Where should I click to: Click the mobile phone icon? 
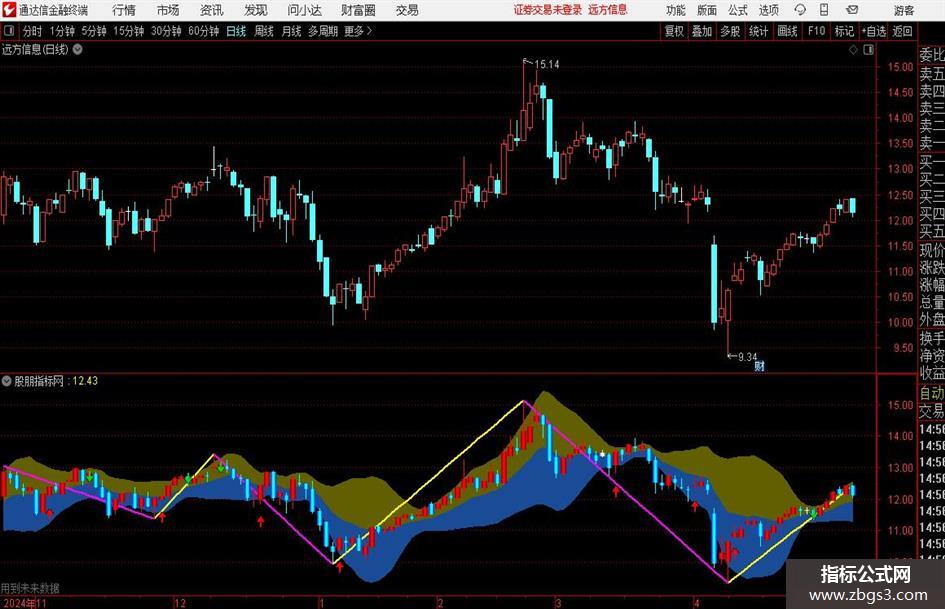(x=824, y=10)
